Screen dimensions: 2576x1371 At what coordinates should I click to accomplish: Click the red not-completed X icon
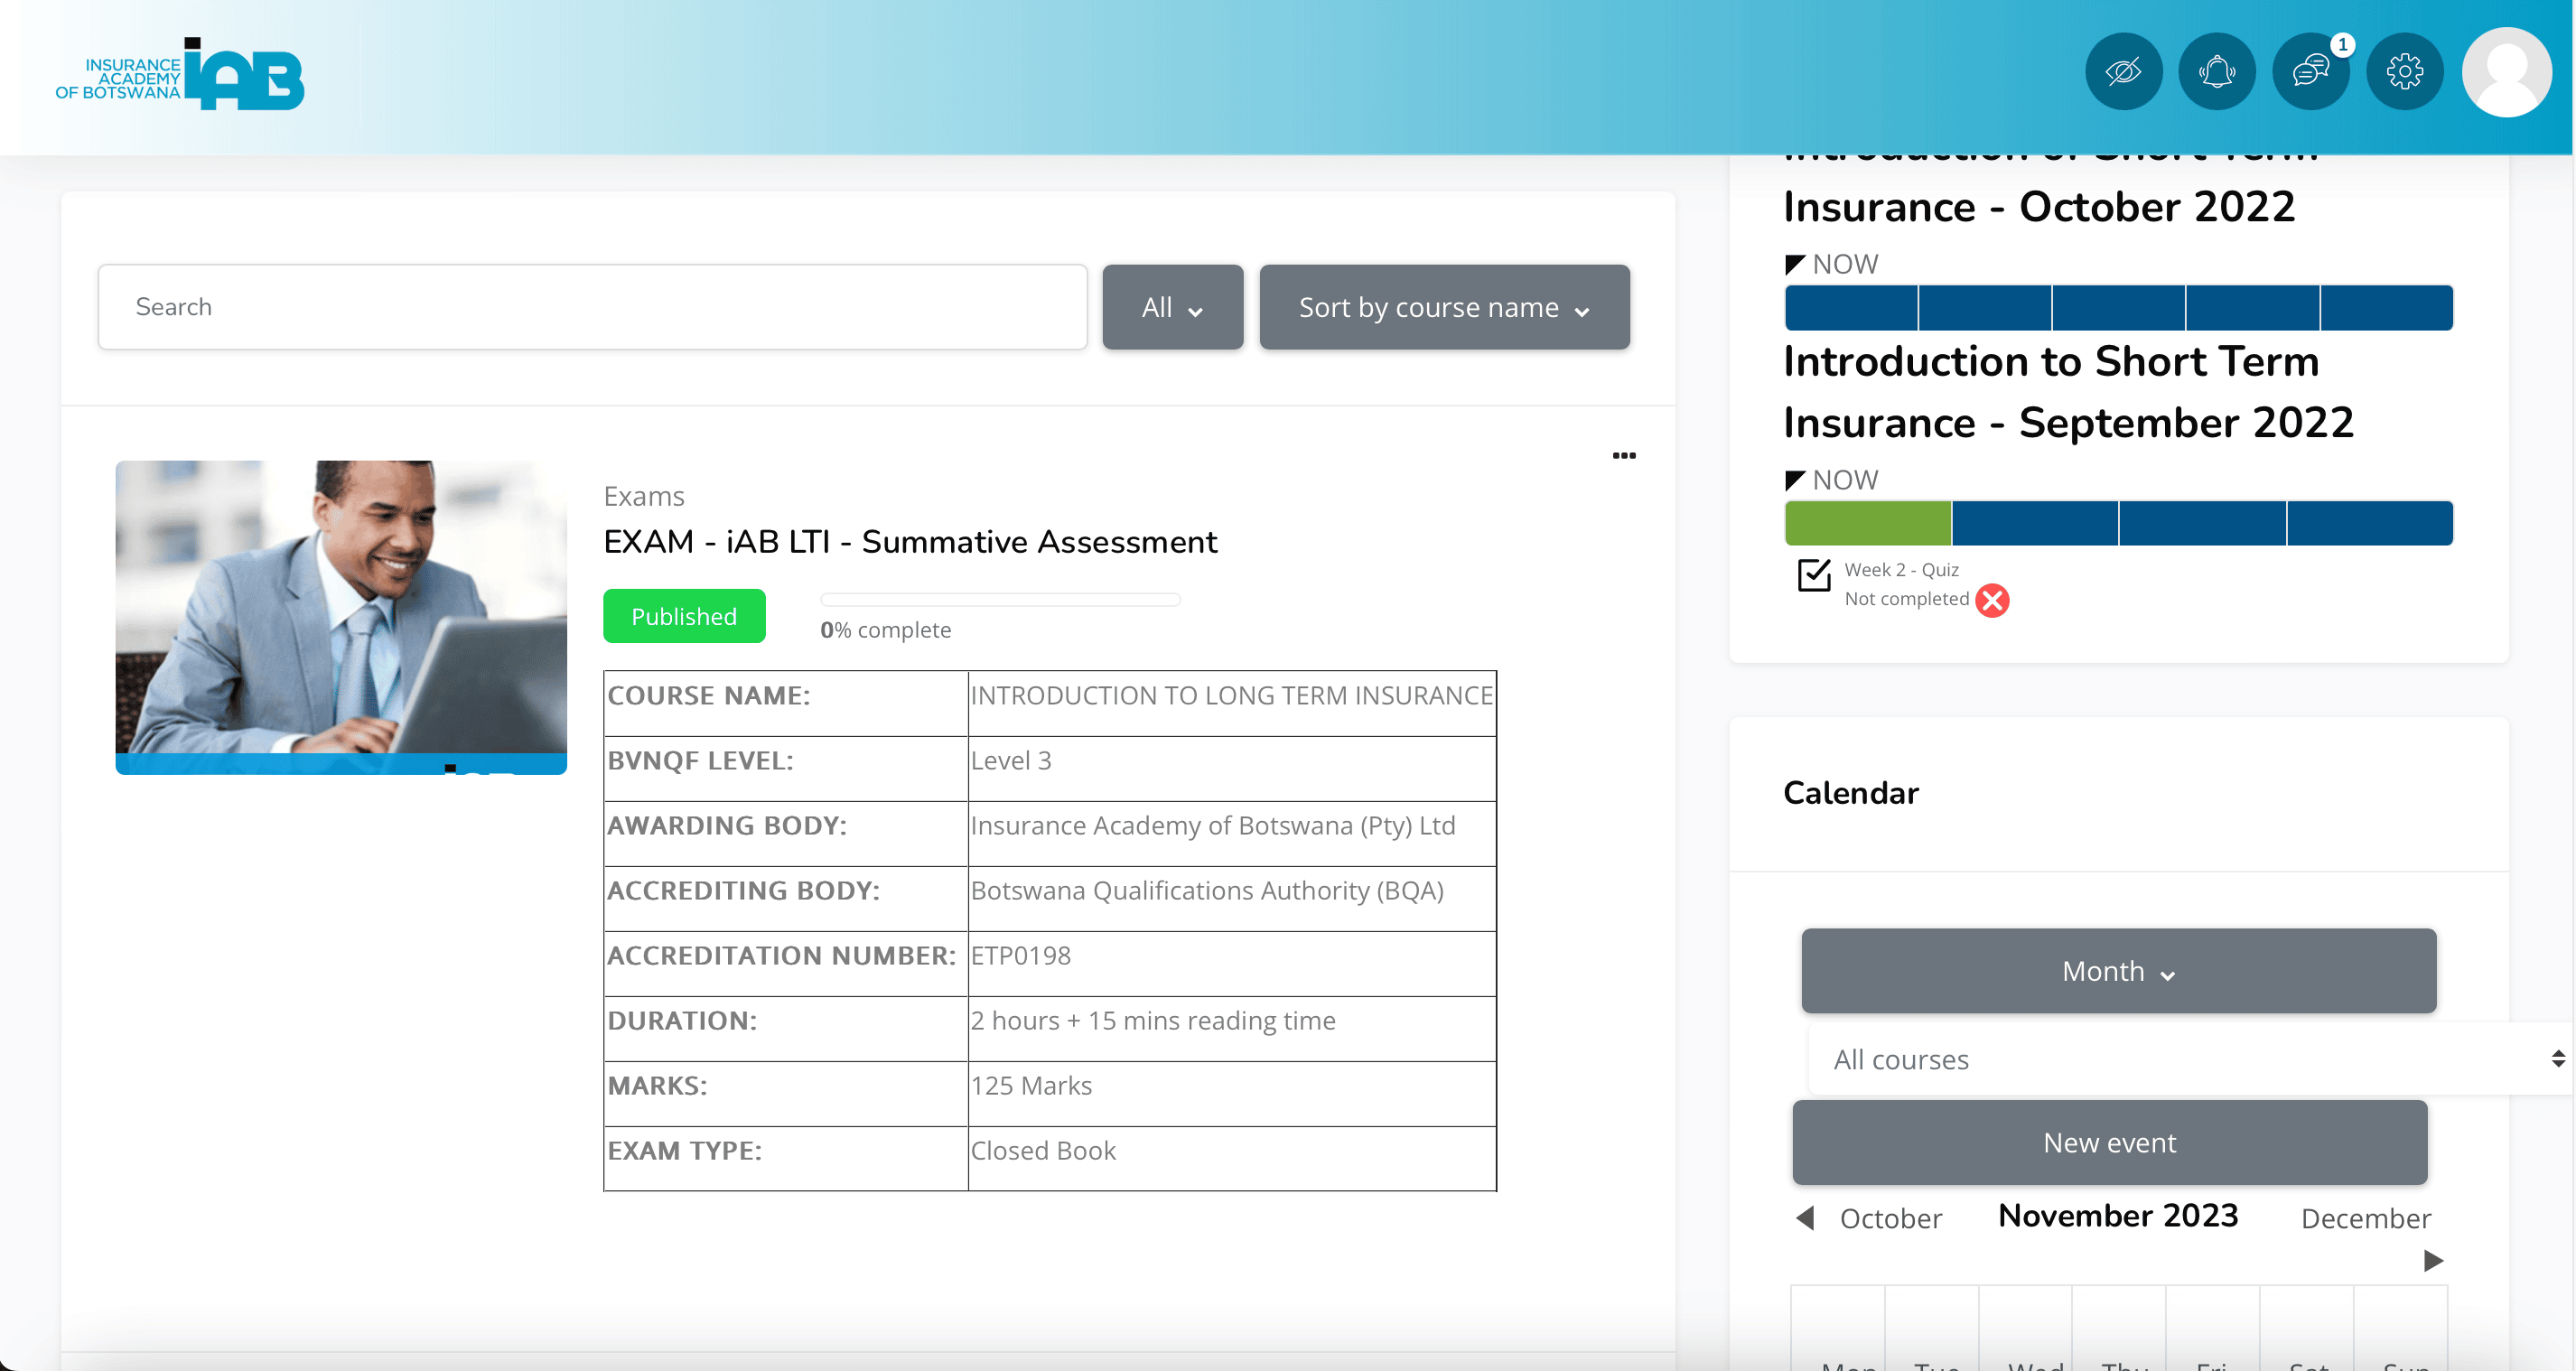pos(1992,600)
